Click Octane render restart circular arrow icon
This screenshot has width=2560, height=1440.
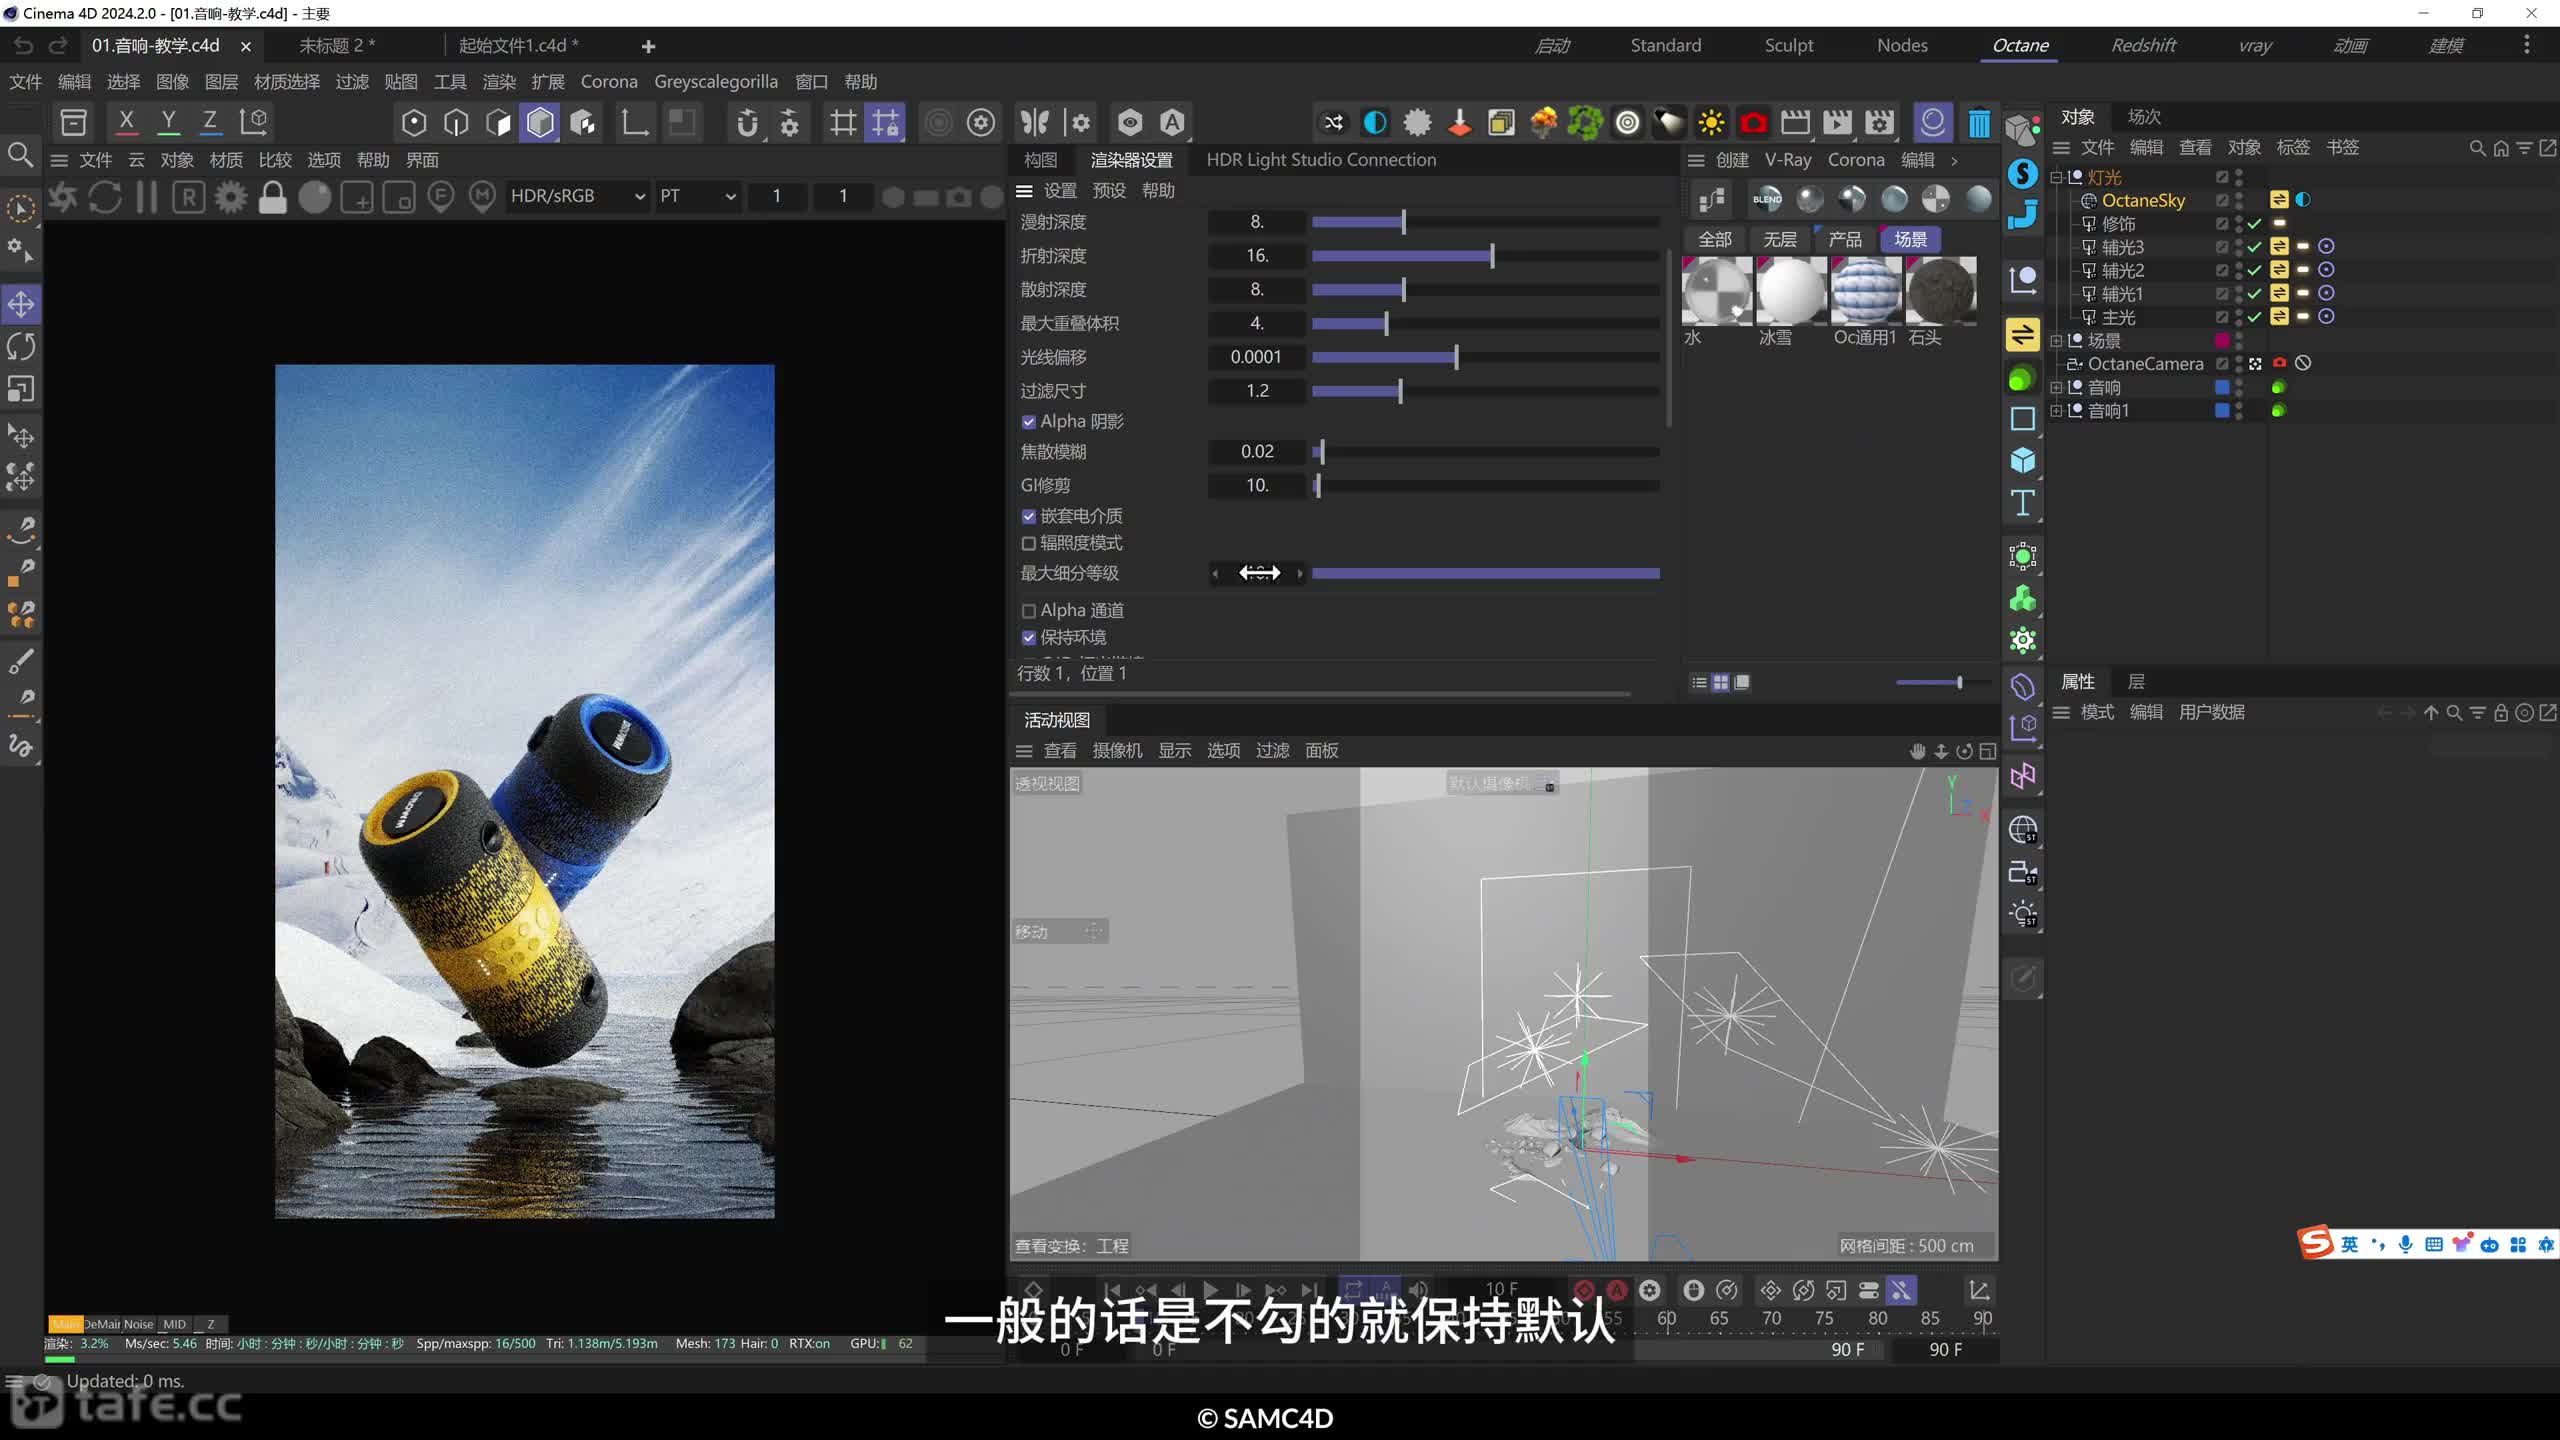point(105,197)
